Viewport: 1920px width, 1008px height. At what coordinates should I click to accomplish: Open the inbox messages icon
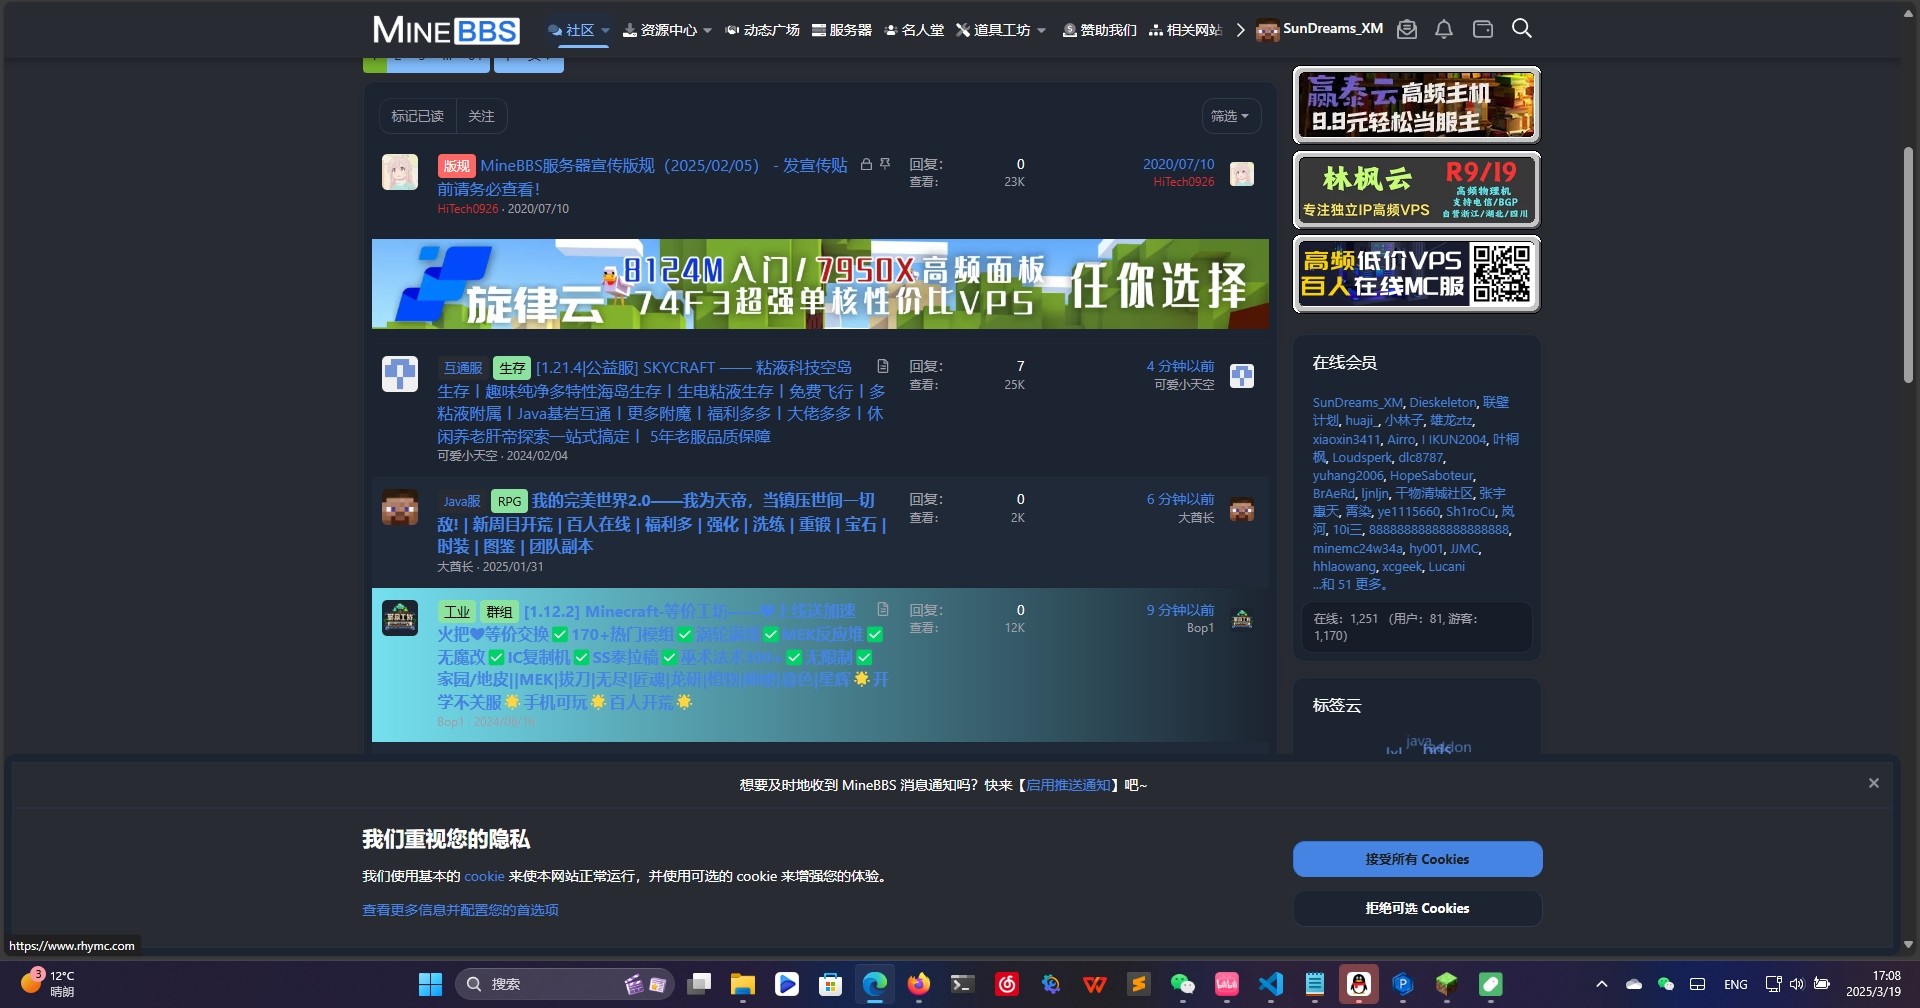pyautogui.click(x=1407, y=29)
